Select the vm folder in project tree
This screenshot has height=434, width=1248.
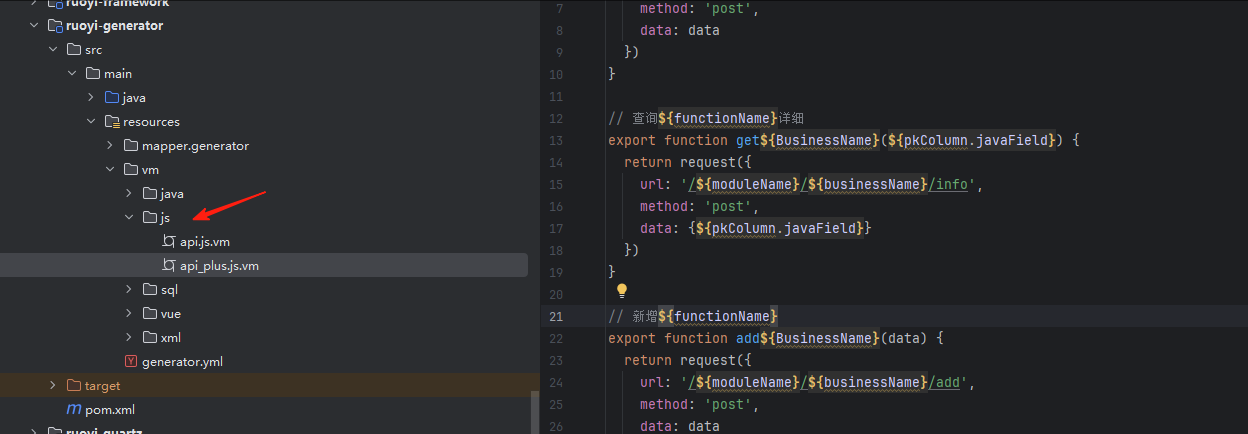pos(150,170)
